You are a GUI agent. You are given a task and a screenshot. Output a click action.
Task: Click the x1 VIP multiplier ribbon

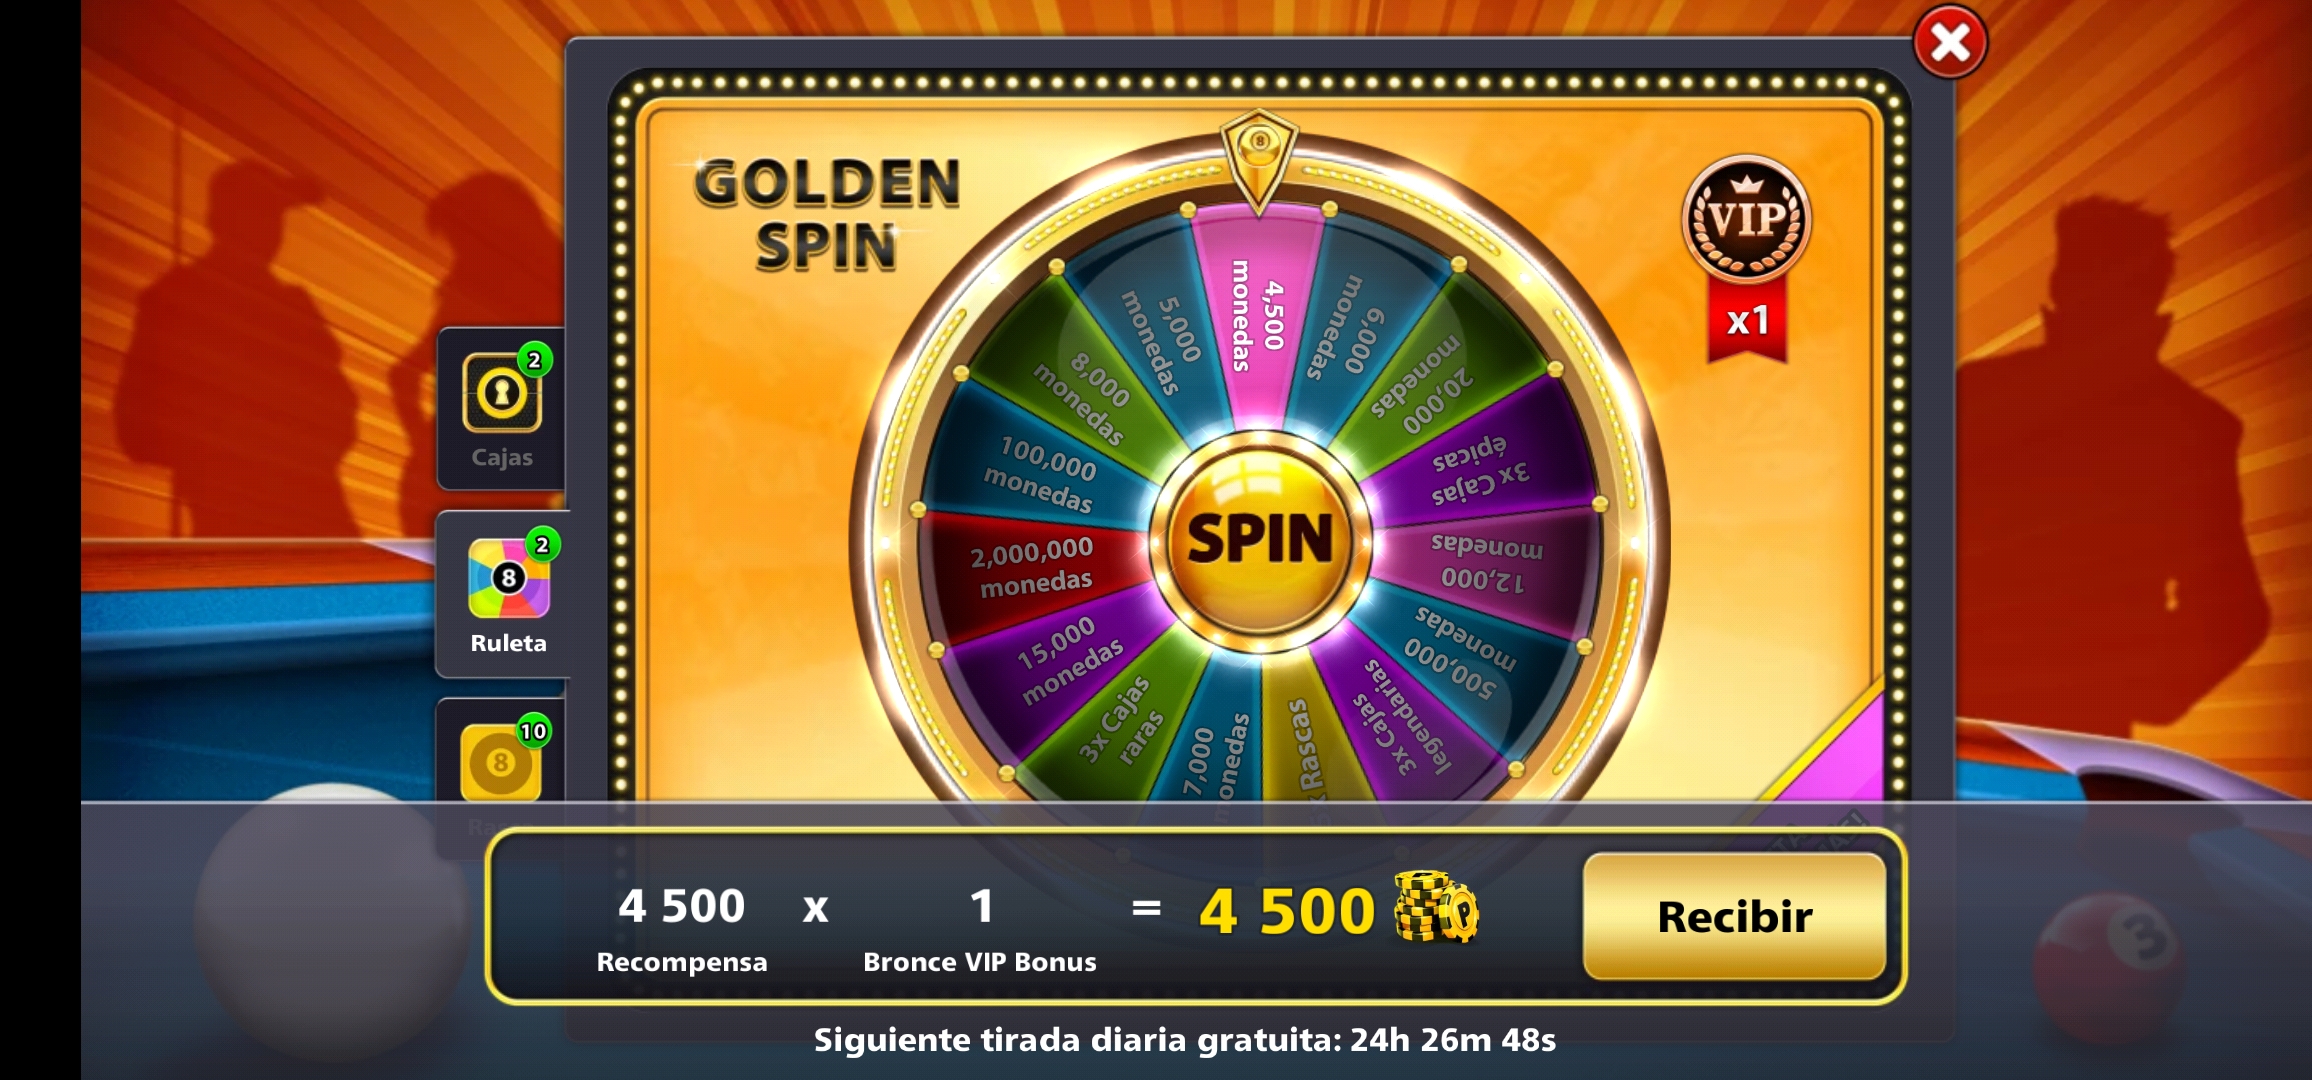point(1747,320)
